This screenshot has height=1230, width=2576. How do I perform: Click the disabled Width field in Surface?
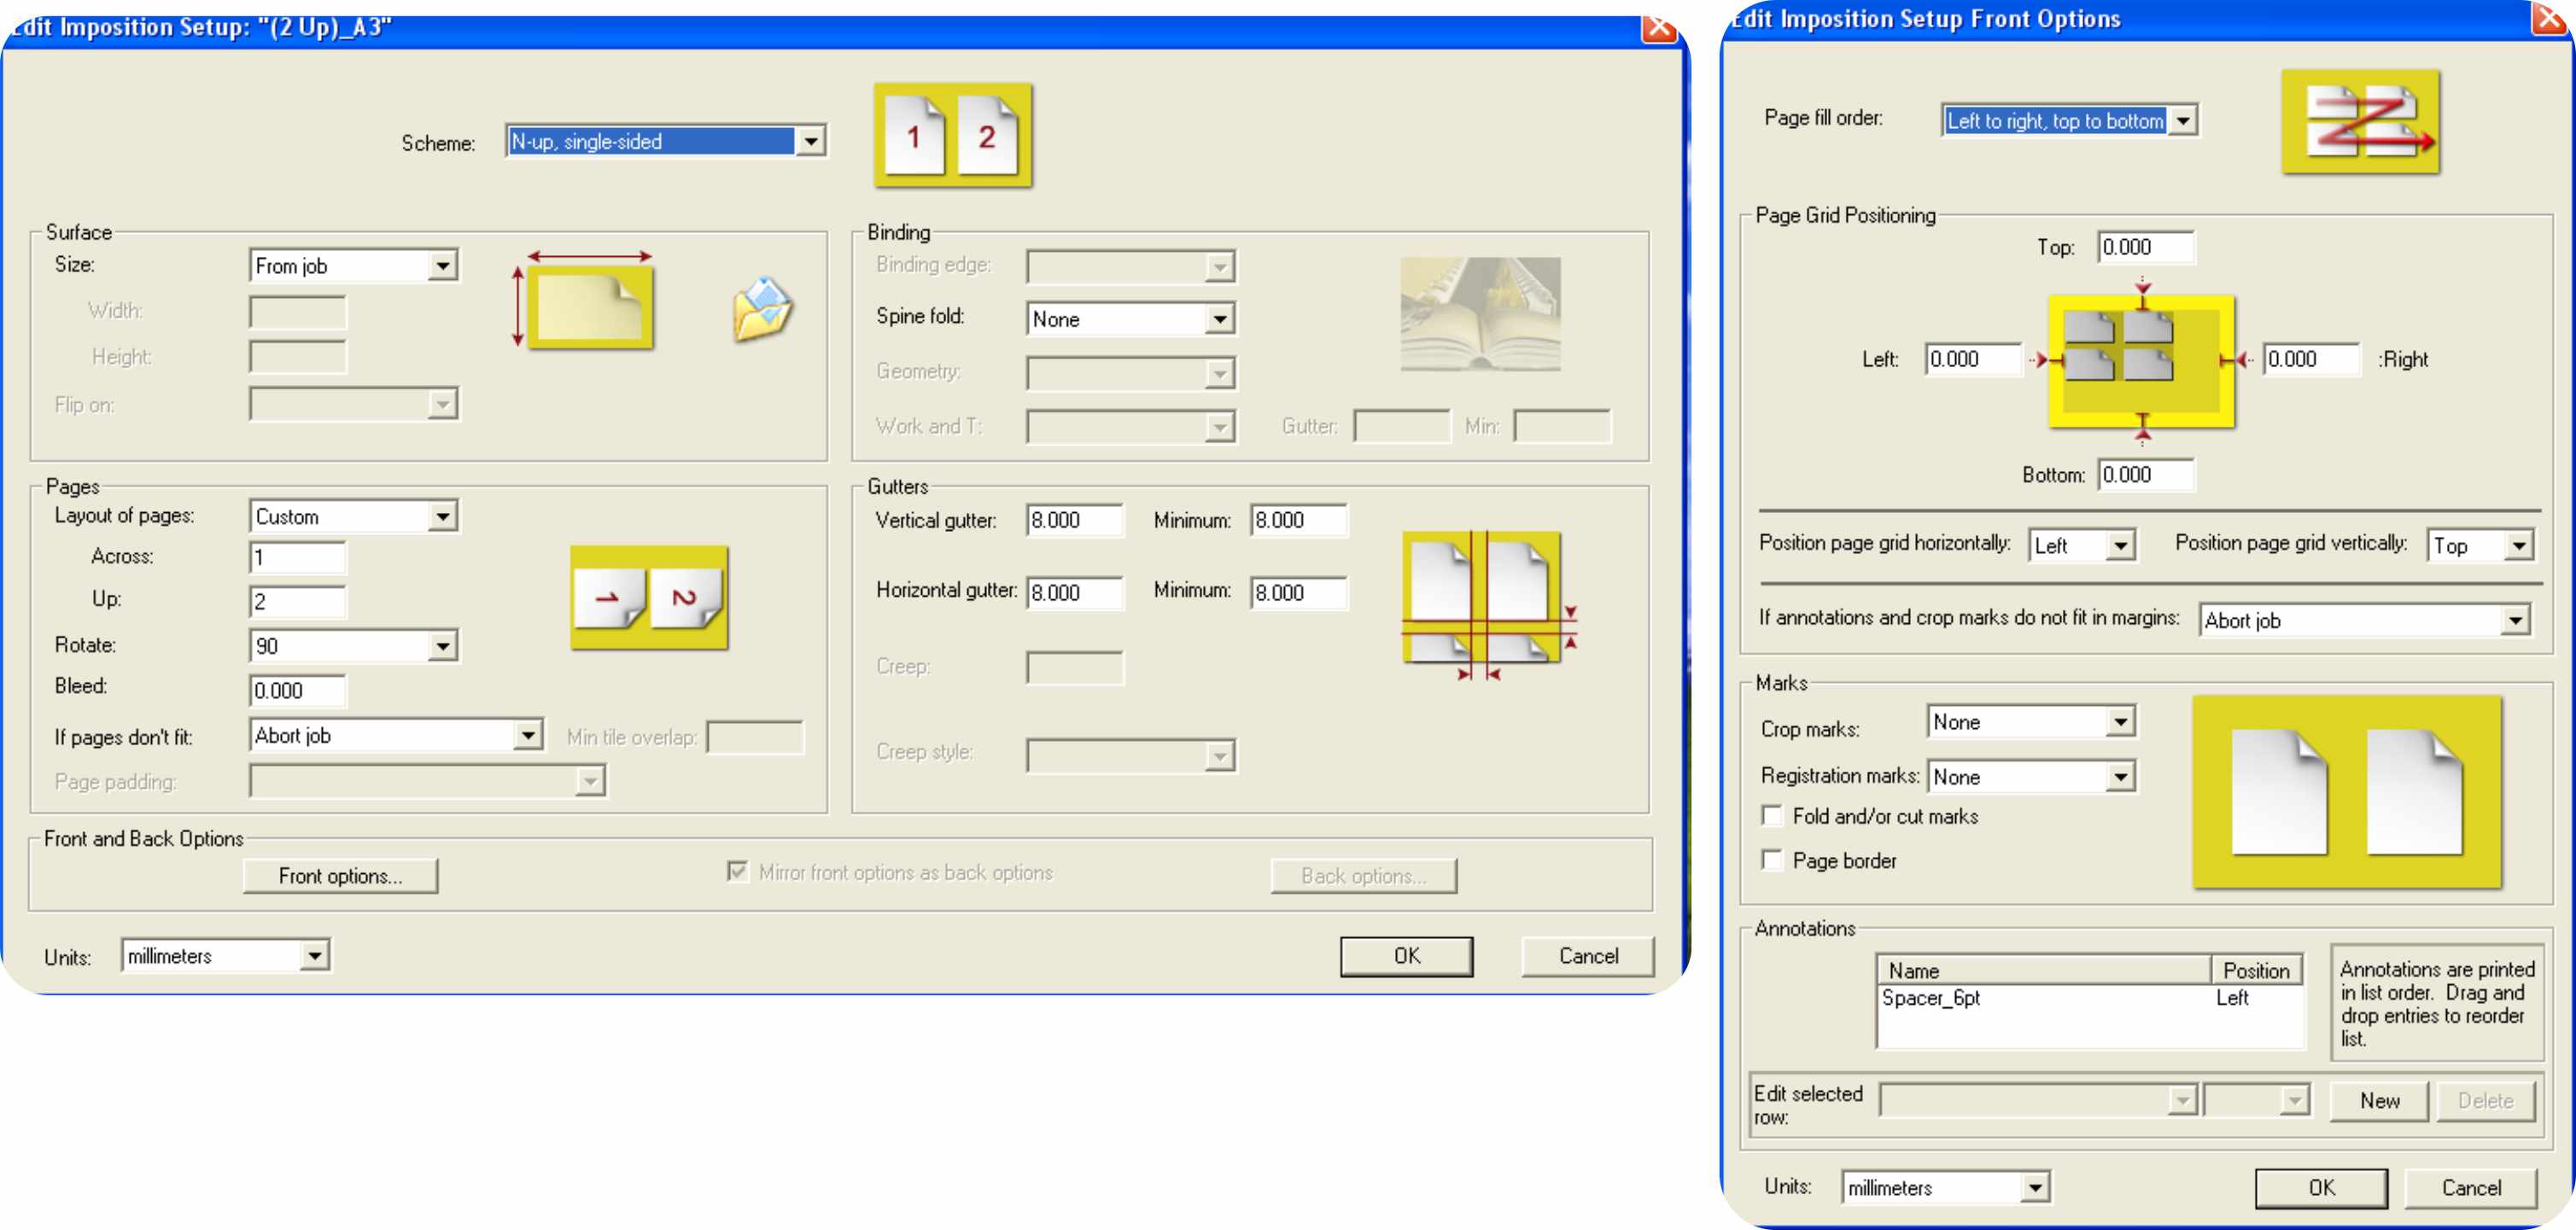(298, 312)
